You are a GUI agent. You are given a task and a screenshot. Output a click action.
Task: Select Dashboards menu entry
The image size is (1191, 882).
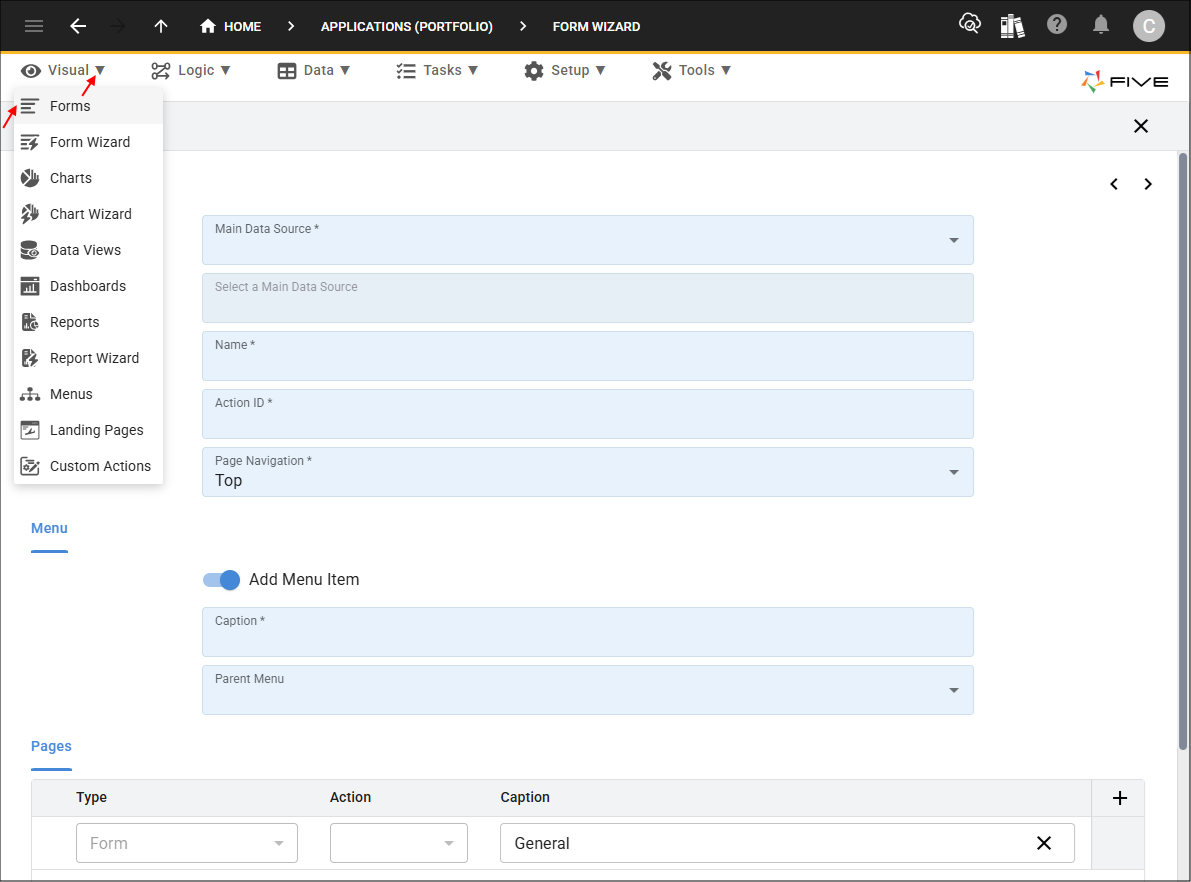pyautogui.click(x=88, y=286)
